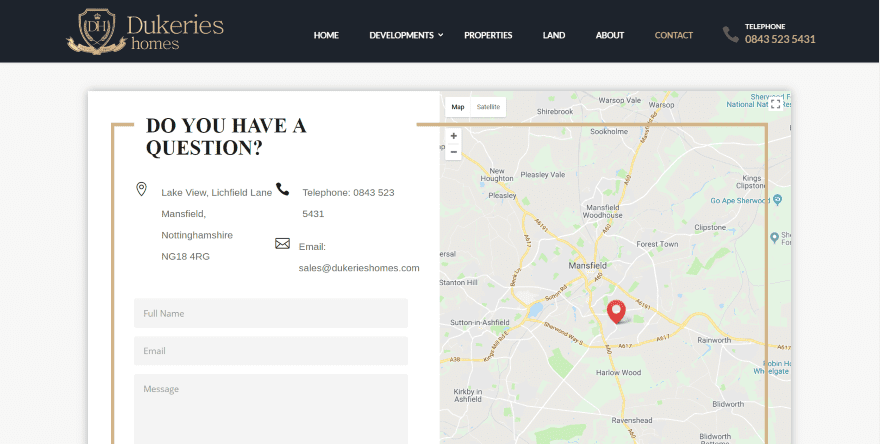
Task: Switch map to Map view
Action: point(458,106)
